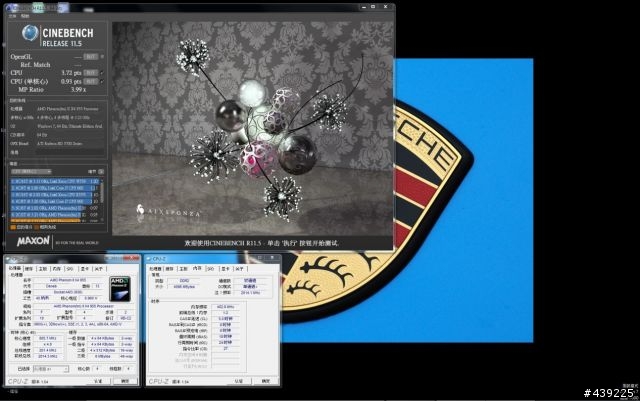
Task: Click the AMD Phenom II X4 955 name field
Action: pos(68,280)
